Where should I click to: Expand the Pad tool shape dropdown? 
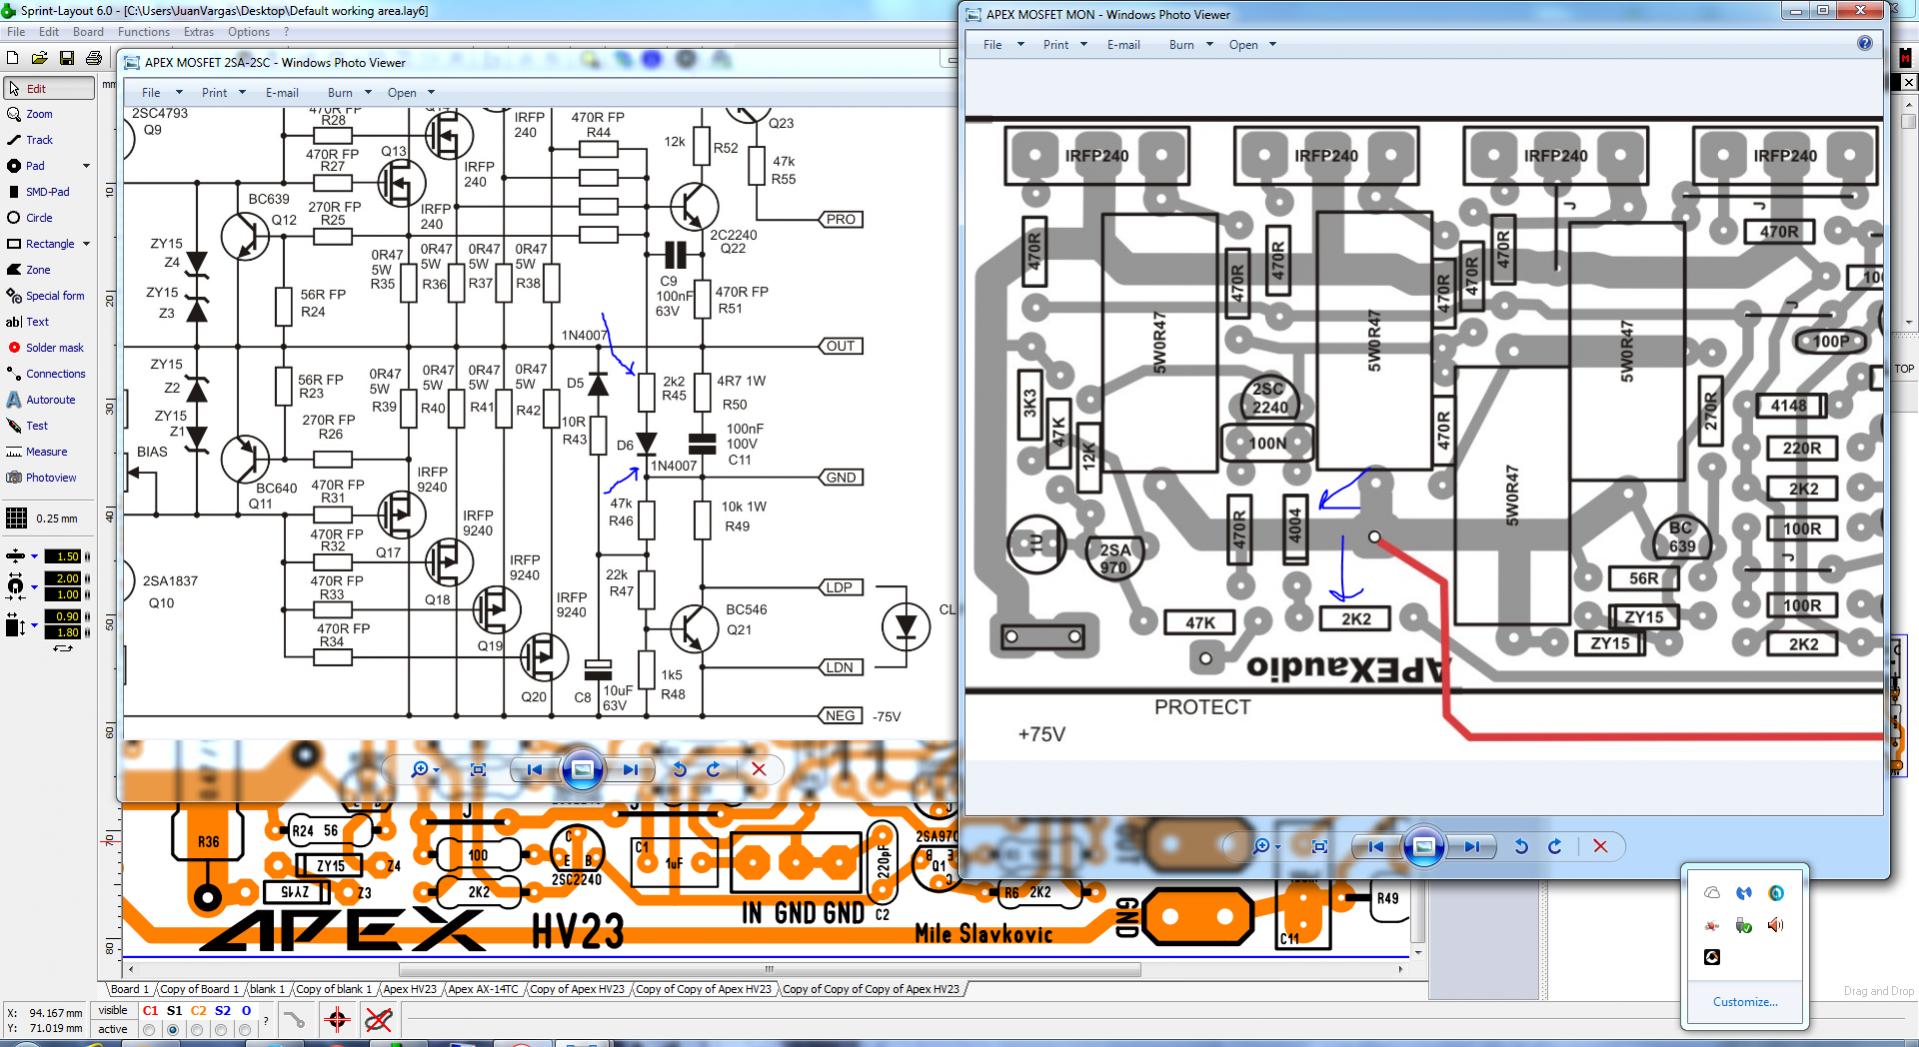[86, 166]
